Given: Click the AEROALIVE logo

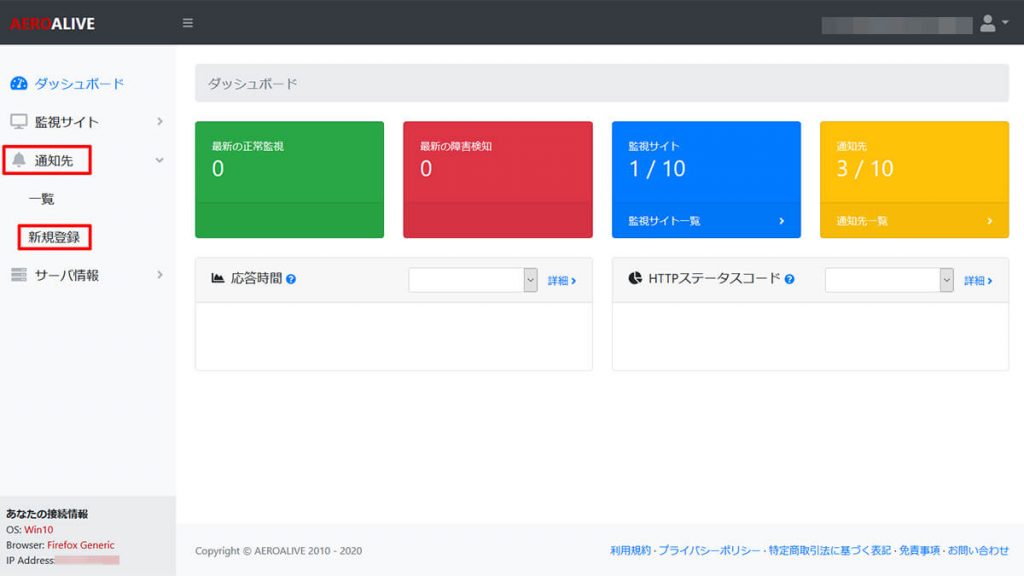Looking at the screenshot, I should coord(52,24).
